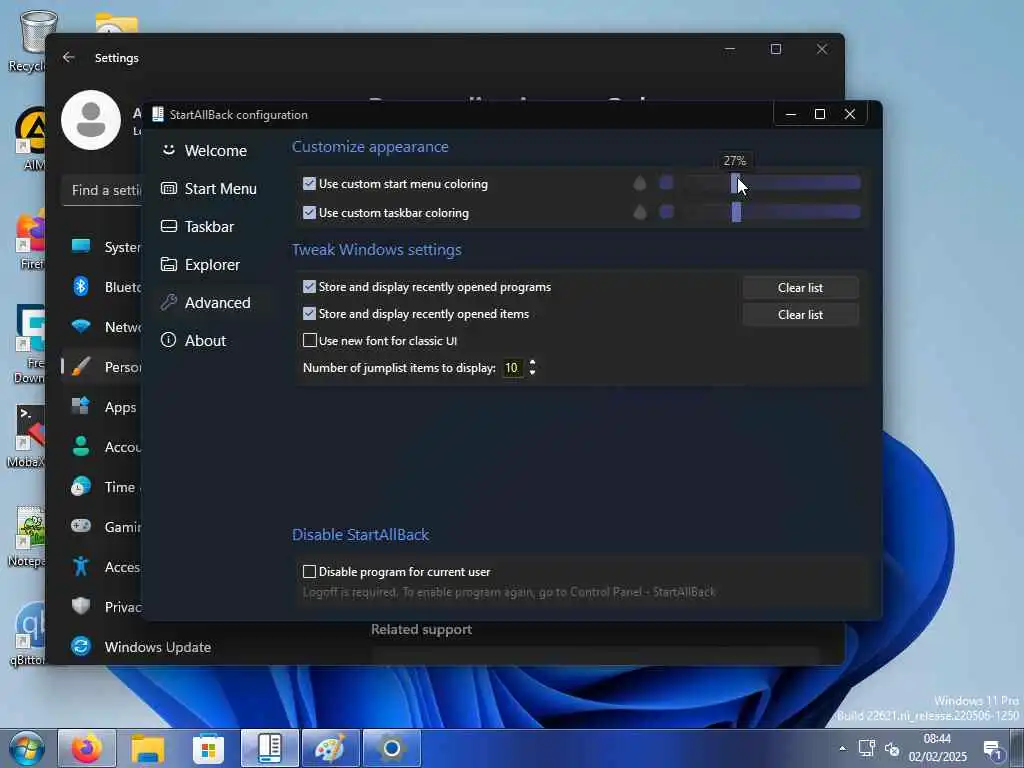The height and width of the screenshot is (768, 1024).
Task: Click the info icon beside About
Action: [x=168, y=340]
